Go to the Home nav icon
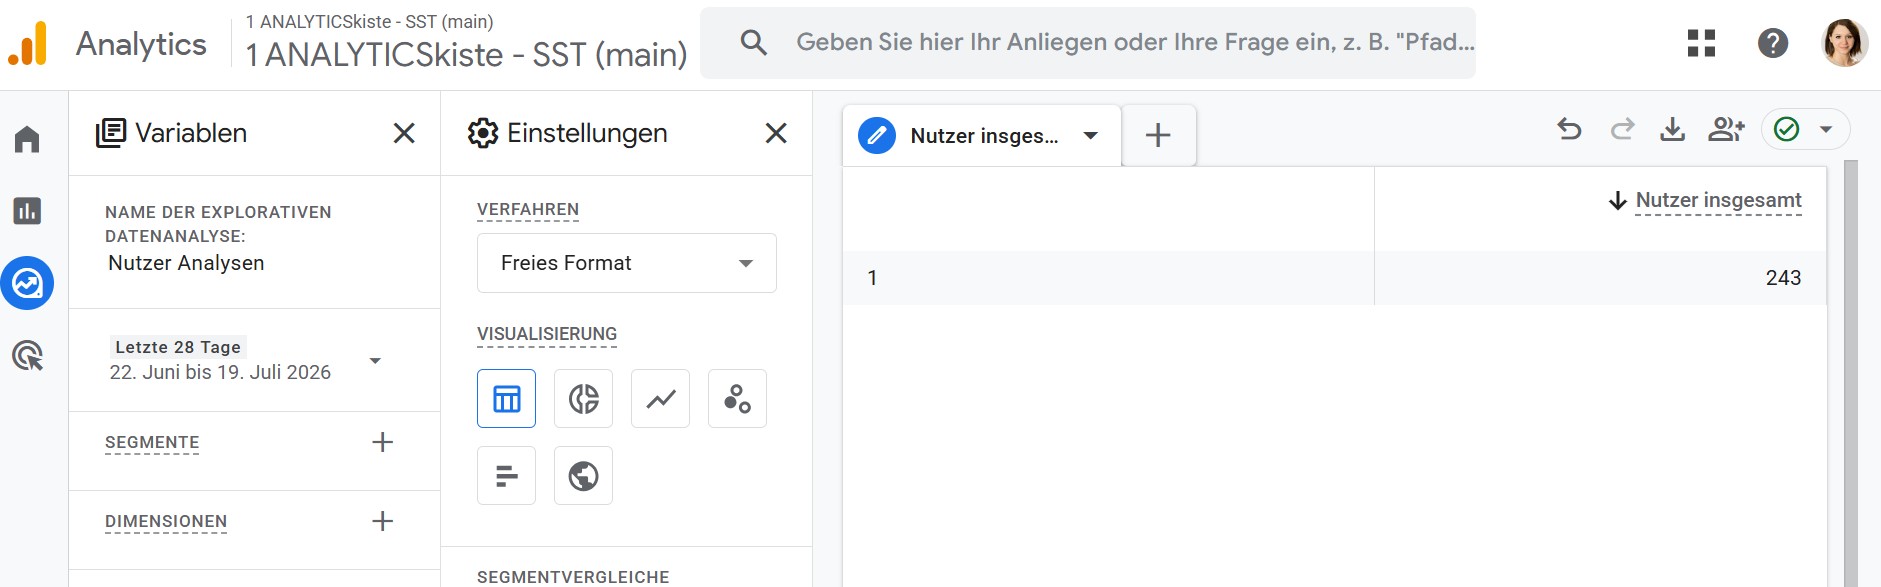The height and width of the screenshot is (587, 1881). [x=27, y=139]
